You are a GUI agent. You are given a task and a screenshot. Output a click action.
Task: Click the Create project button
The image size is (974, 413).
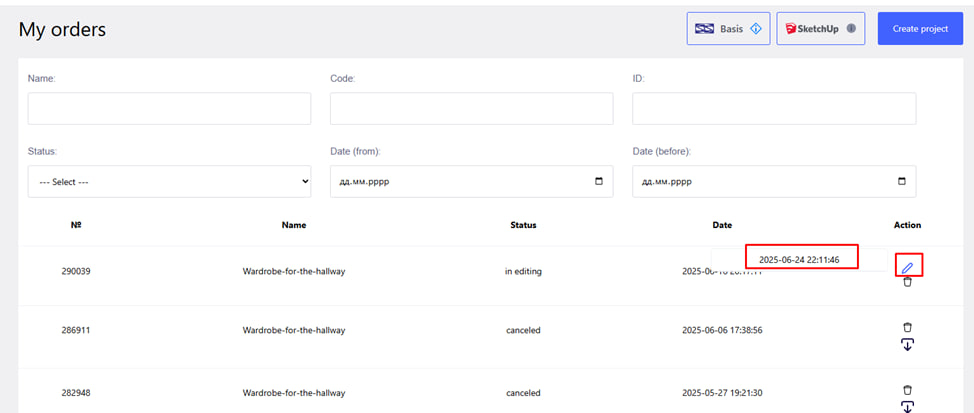pos(919,29)
